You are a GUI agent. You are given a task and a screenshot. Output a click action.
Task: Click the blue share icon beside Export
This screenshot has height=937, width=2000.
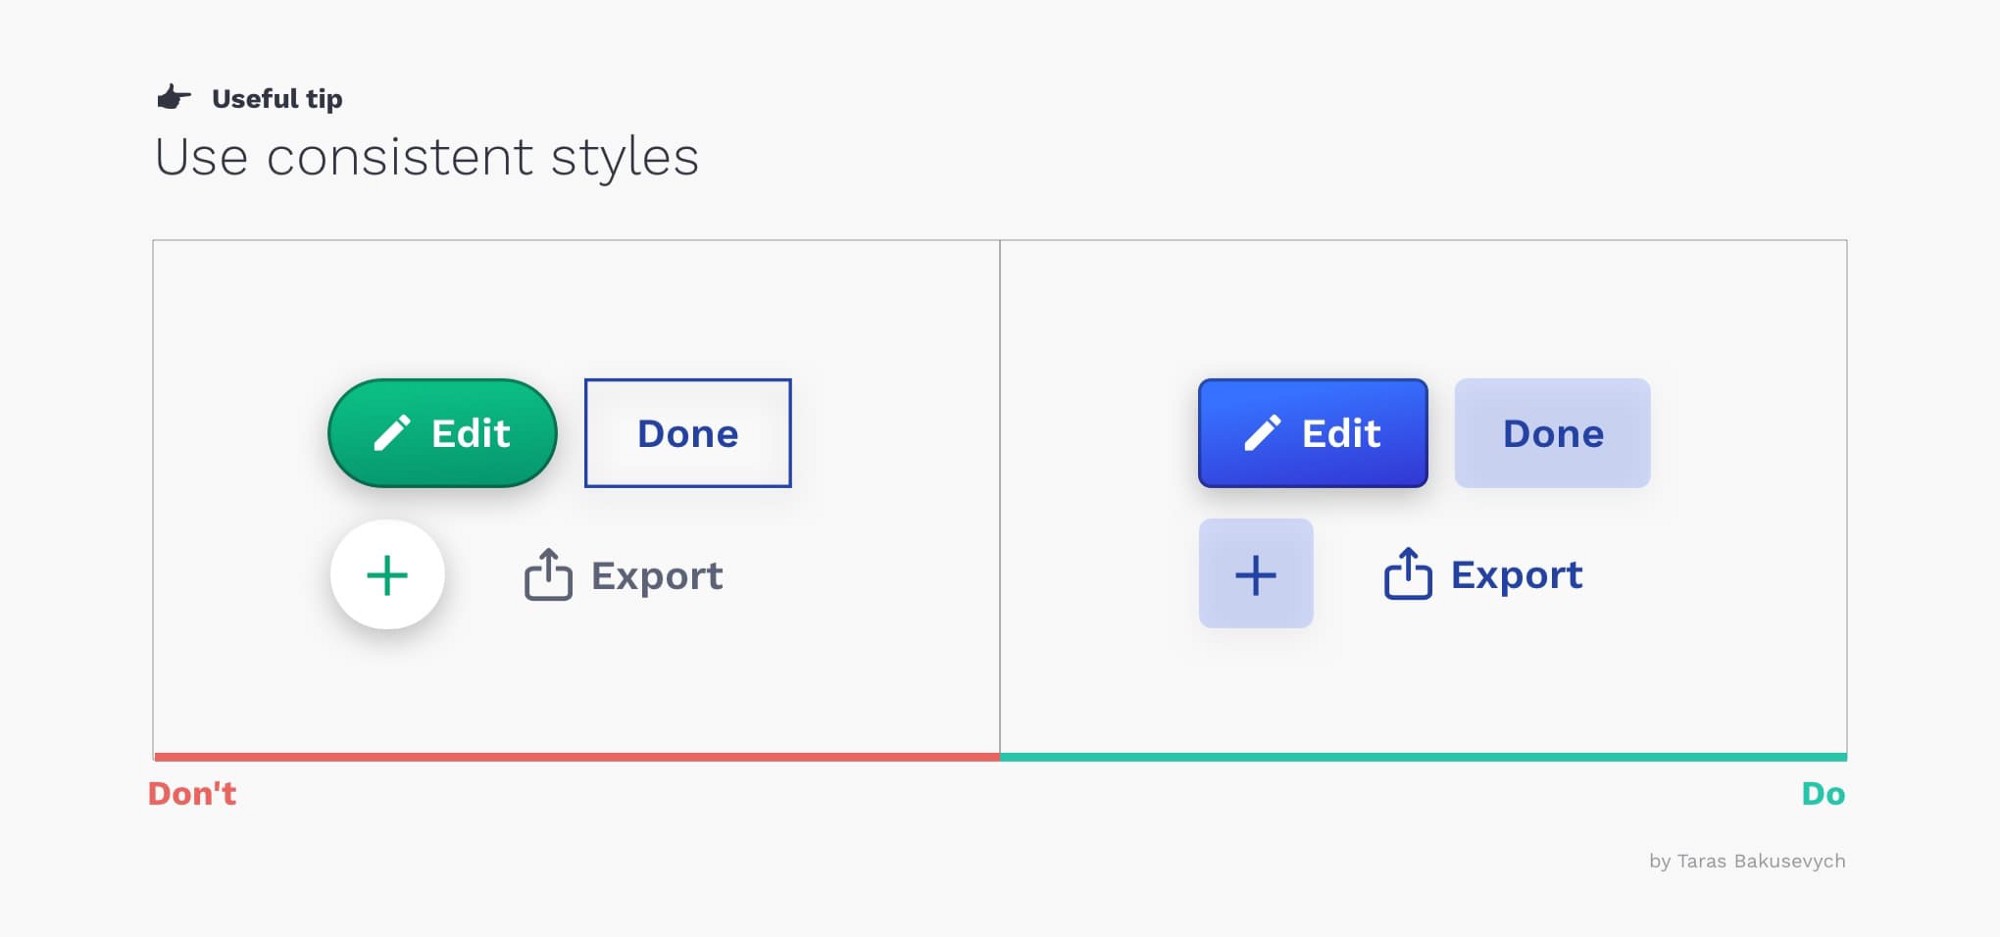coord(1408,573)
